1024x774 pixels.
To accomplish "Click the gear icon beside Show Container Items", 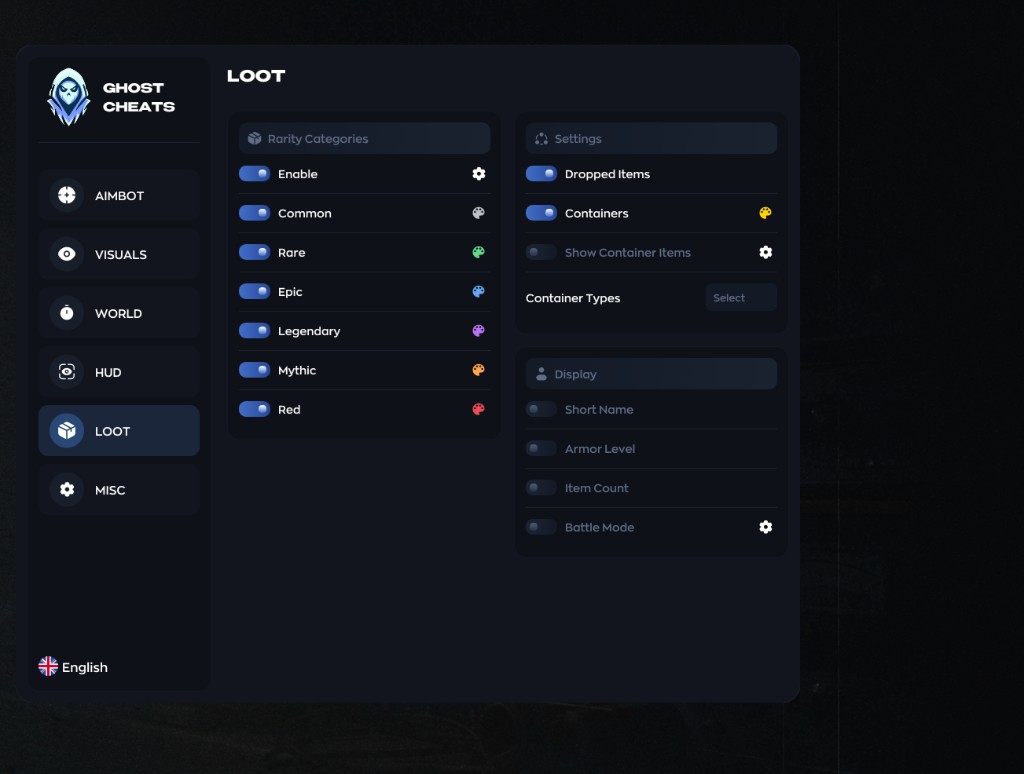I will click(765, 252).
